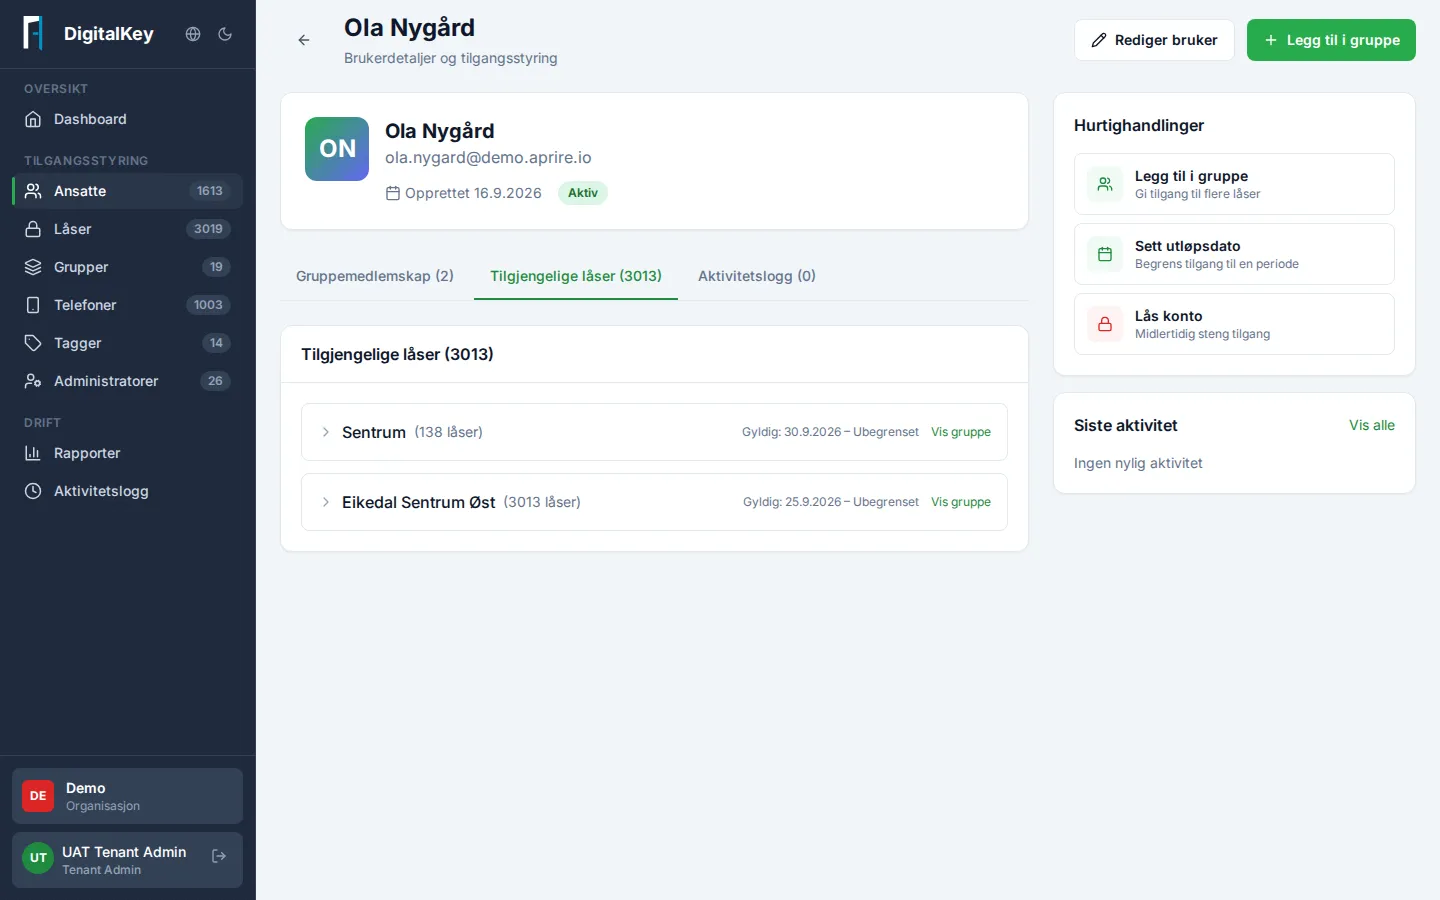Click Vis gruppe link for Sentrum
The width and height of the screenshot is (1440, 900).
[961, 432]
